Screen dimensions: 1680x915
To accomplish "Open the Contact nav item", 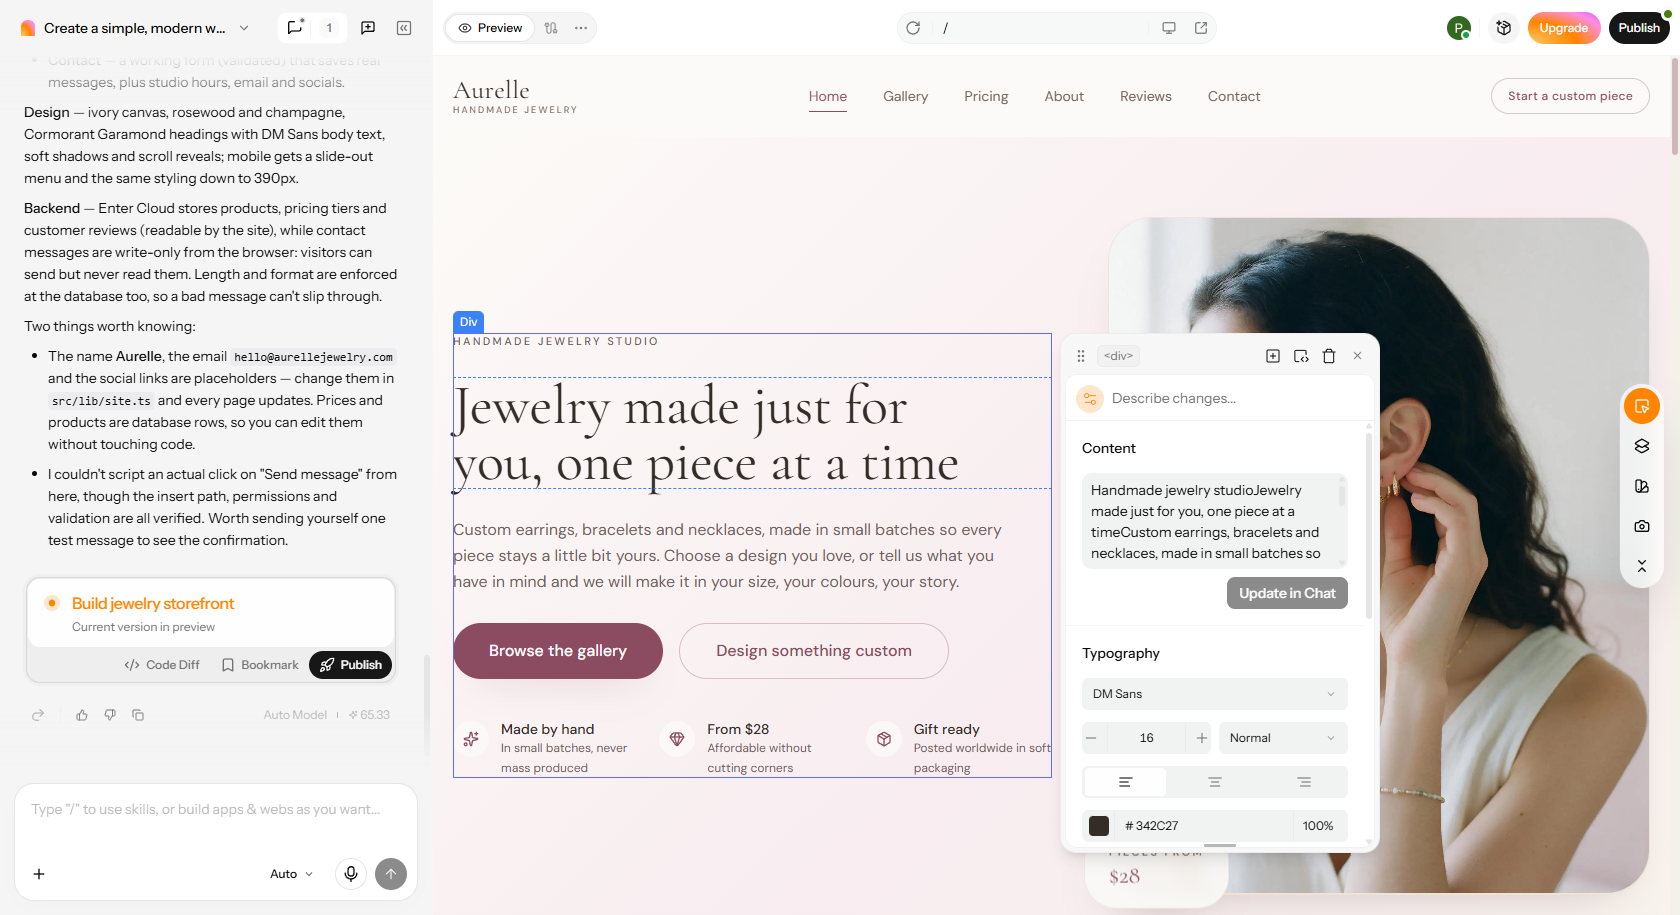I will tap(1234, 96).
